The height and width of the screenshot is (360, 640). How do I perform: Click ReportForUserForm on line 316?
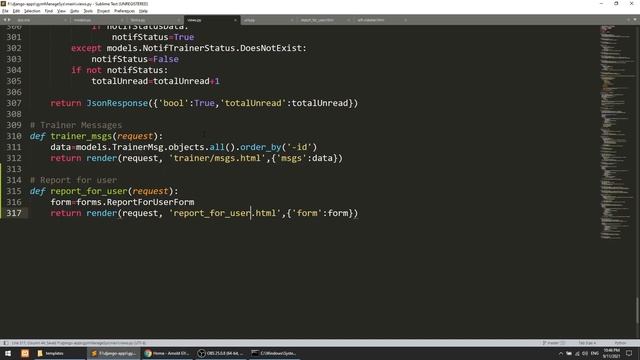150,202
